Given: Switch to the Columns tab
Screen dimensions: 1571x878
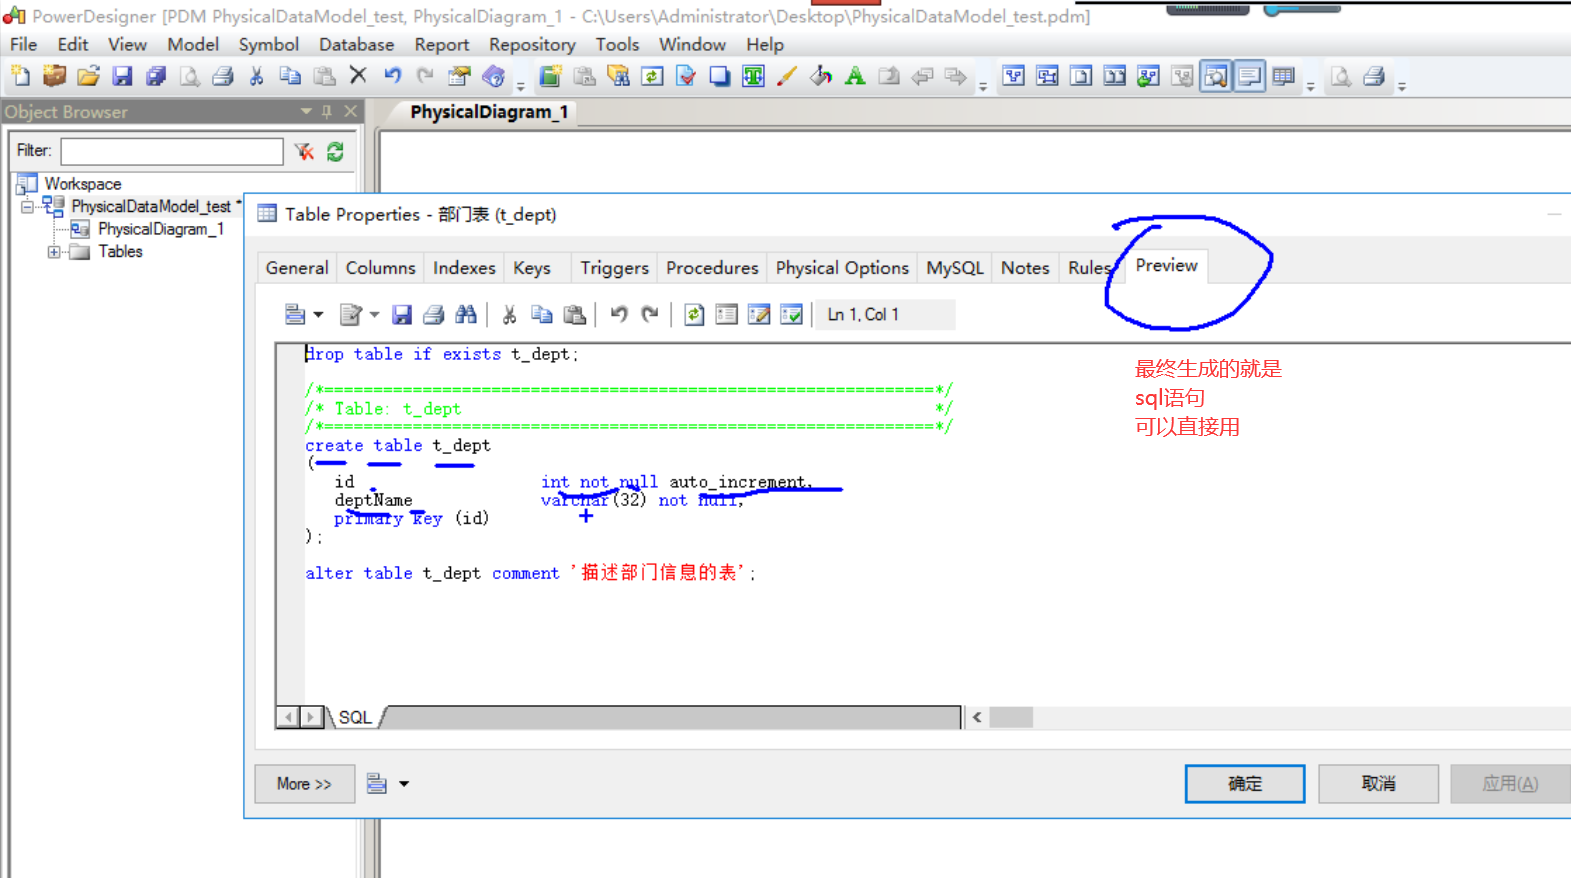Looking at the screenshot, I should tap(380, 268).
